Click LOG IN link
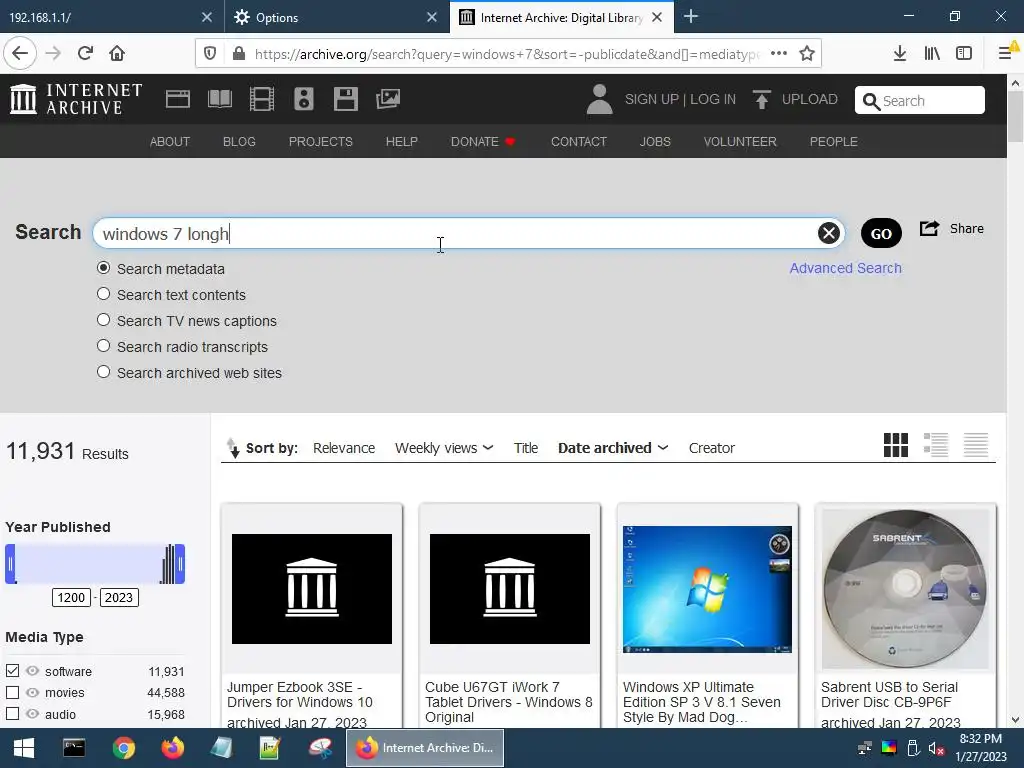Image resolution: width=1024 pixels, height=768 pixels. click(x=712, y=99)
